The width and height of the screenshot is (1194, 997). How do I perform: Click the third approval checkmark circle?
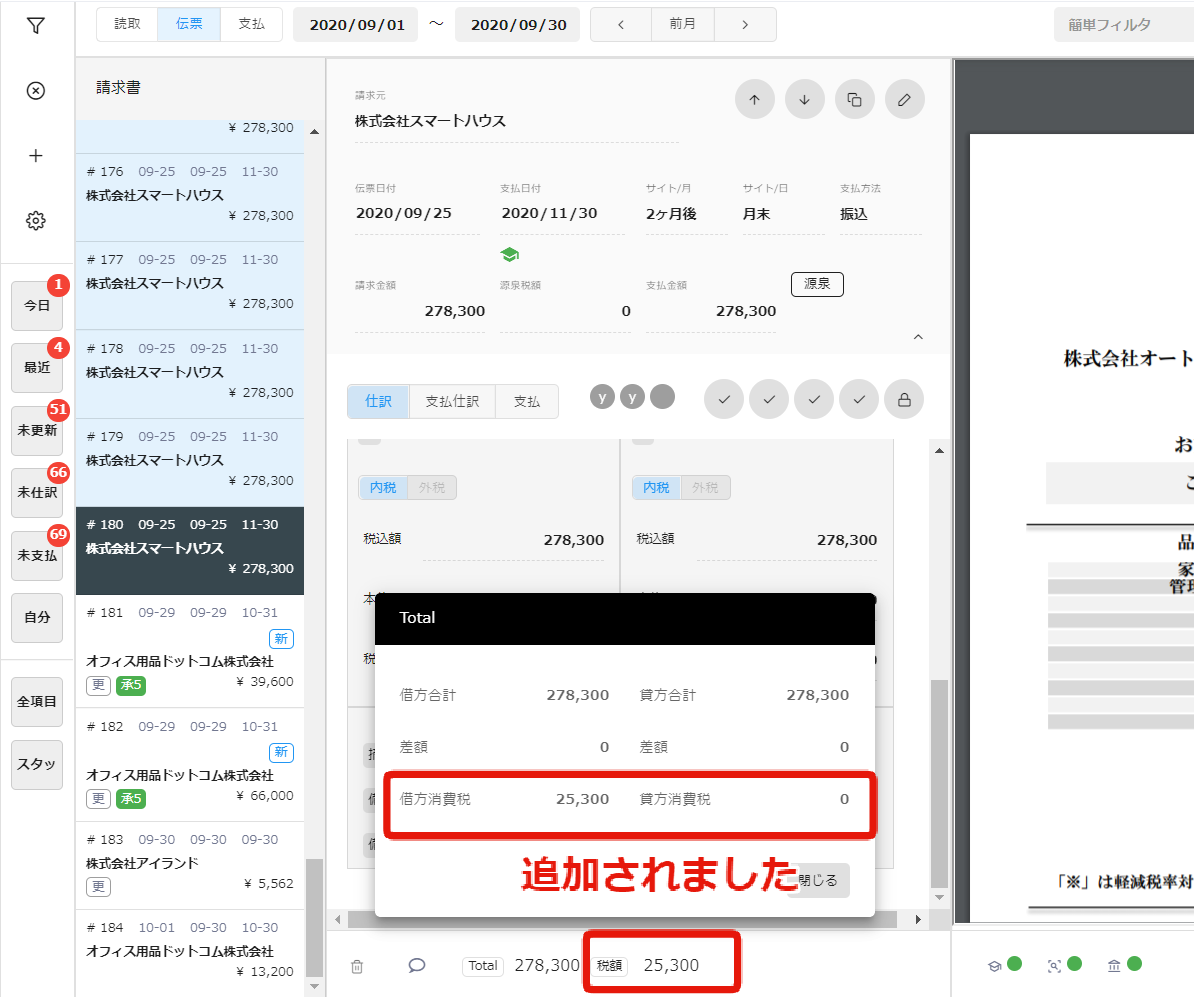coord(814,399)
